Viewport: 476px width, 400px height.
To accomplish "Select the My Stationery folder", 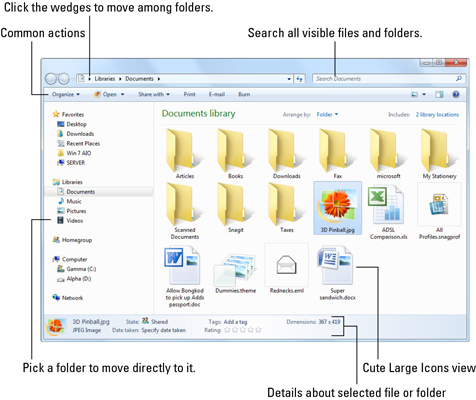I will pyautogui.click(x=439, y=154).
